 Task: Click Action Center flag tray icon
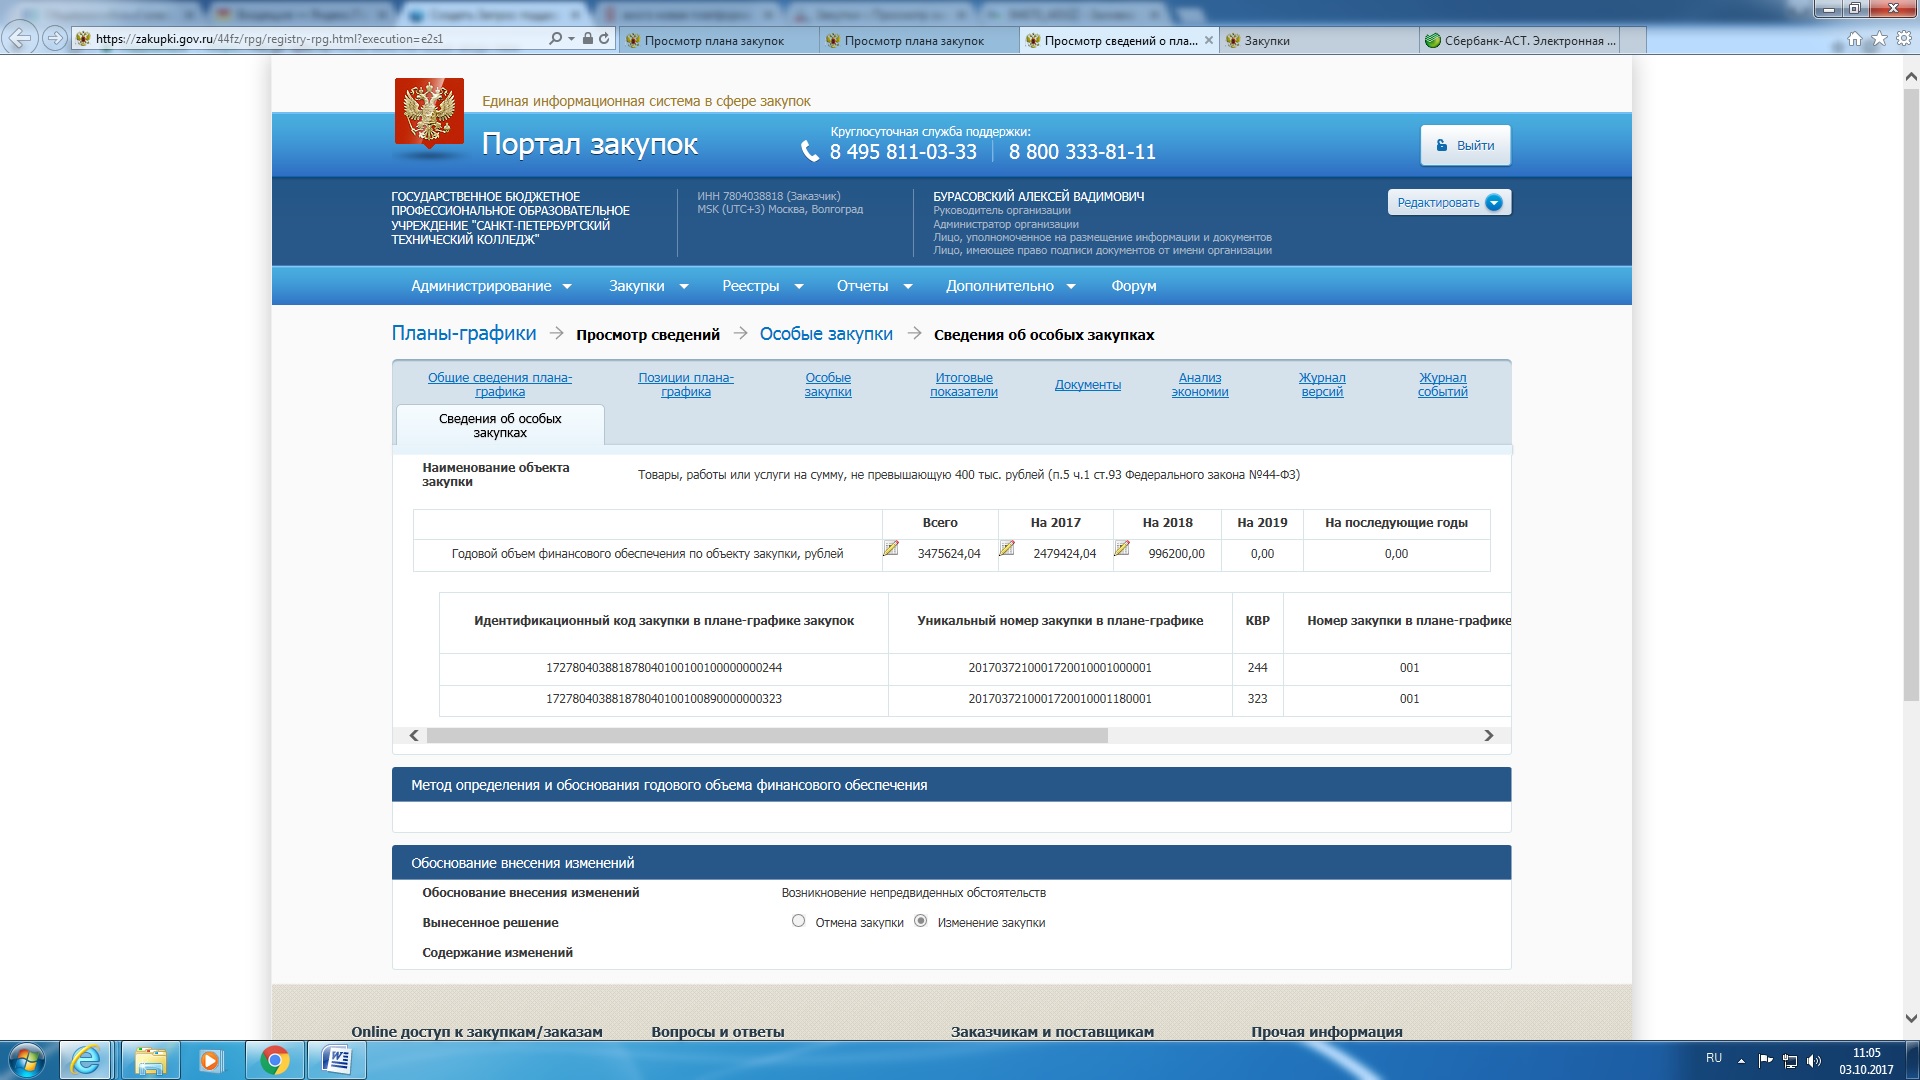(1765, 1061)
